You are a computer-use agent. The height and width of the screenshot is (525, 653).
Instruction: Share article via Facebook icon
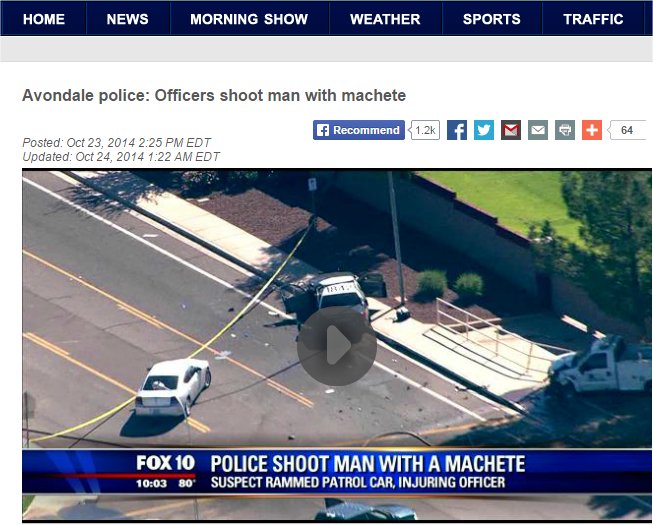pyautogui.click(x=457, y=130)
